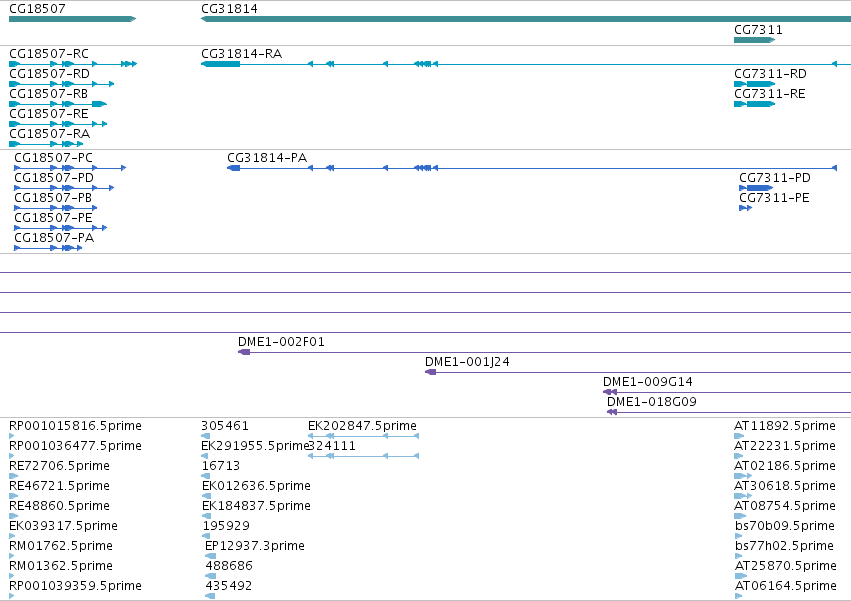The width and height of the screenshot is (851, 601).
Task: Open EST RP001015816.5prime
Action: pos(75,426)
